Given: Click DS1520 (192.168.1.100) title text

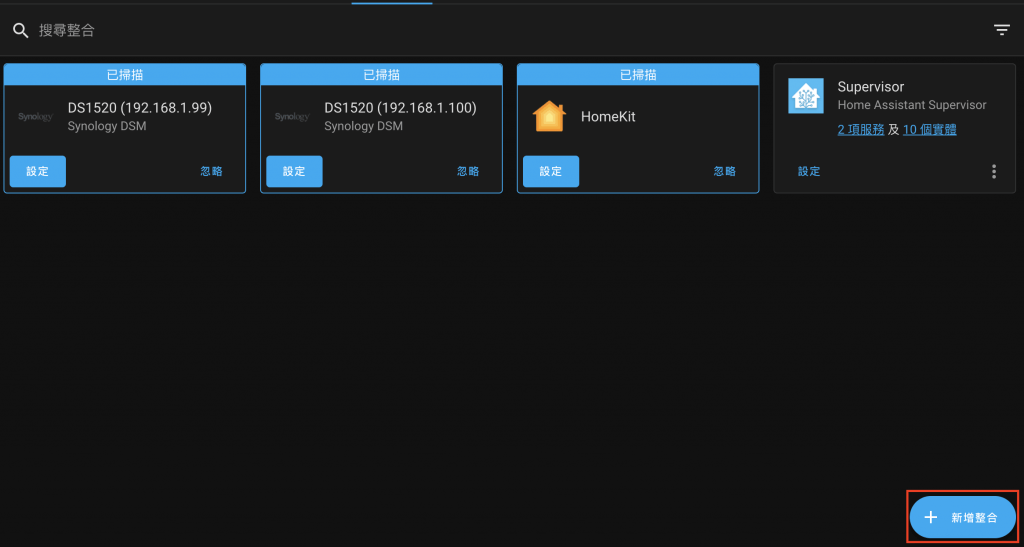Looking at the screenshot, I should point(400,108).
